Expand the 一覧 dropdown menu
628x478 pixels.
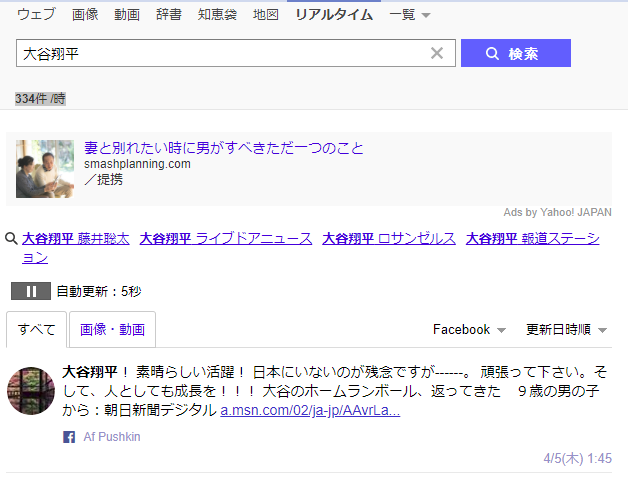[410, 15]
